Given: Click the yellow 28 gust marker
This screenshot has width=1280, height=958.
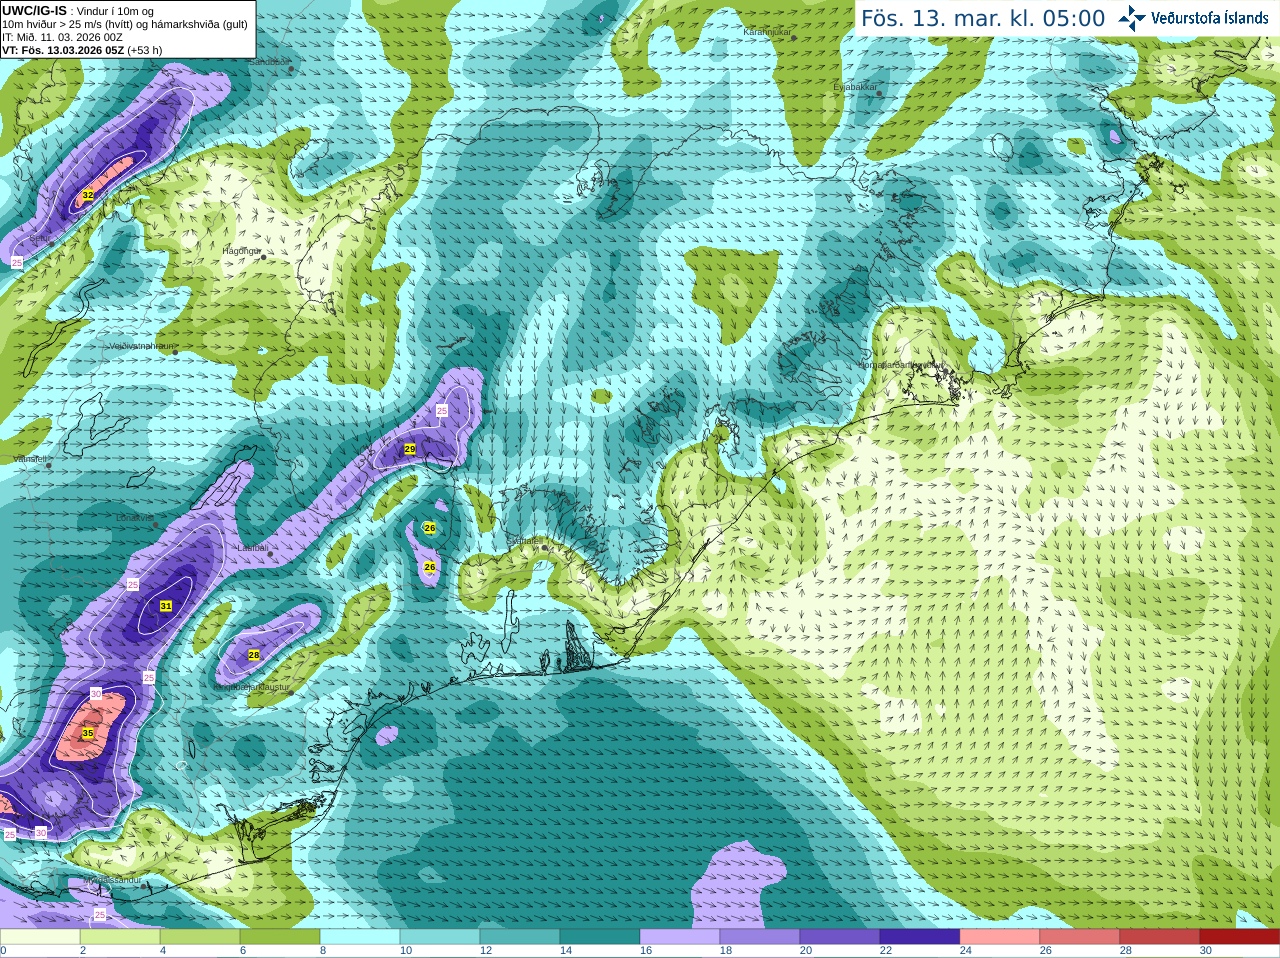Looking at the screenshot, I should [254, 655].
